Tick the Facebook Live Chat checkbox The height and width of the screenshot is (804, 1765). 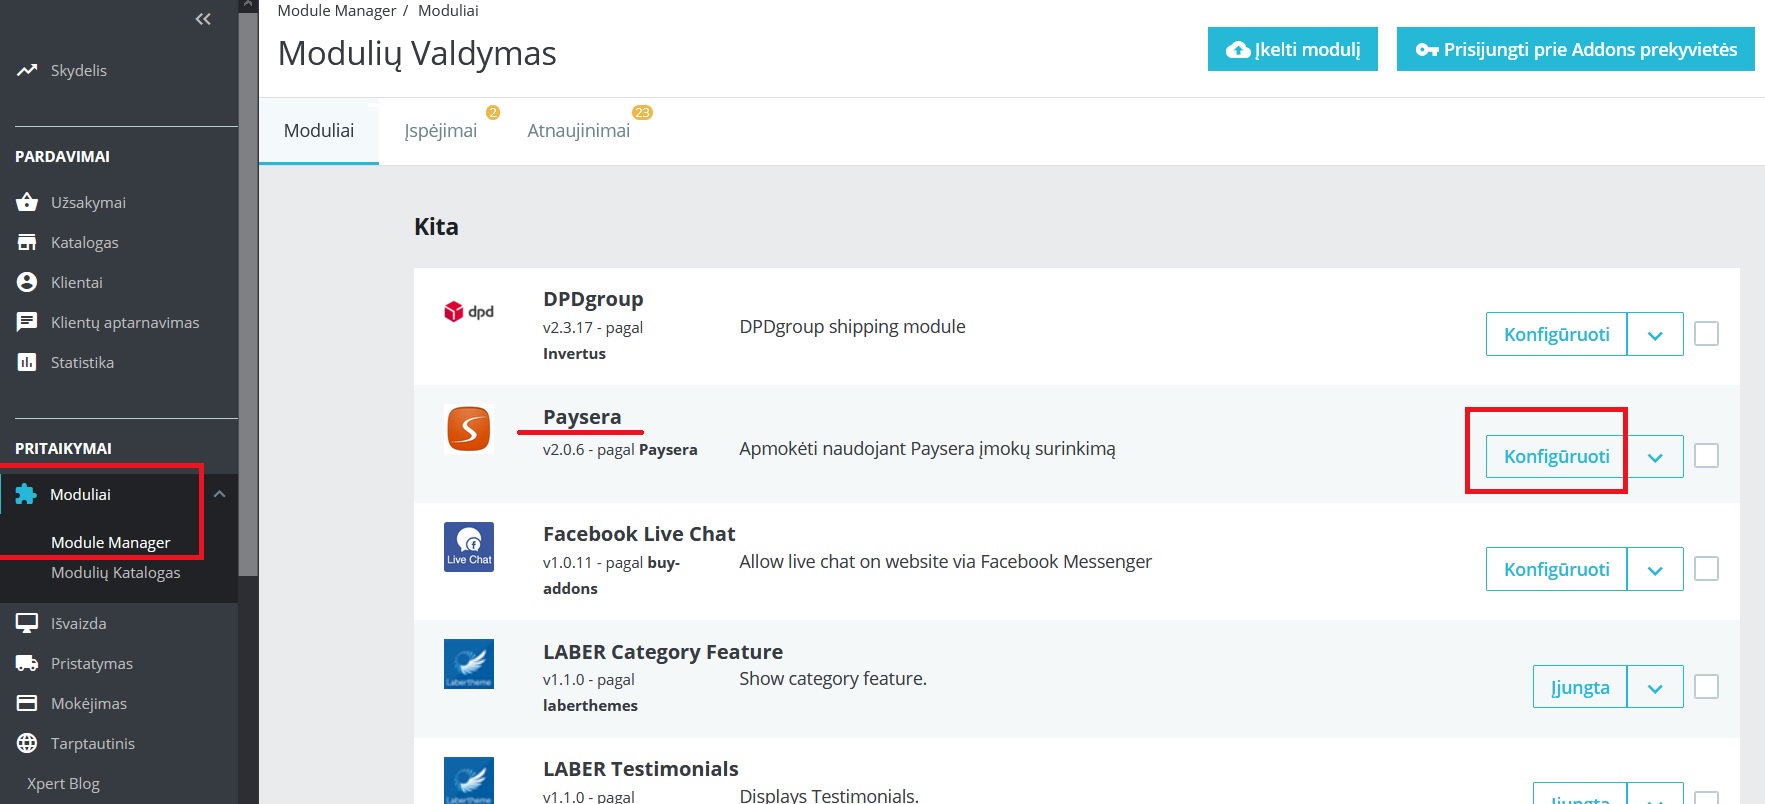pyautogui.click(x=1707, y=568)
